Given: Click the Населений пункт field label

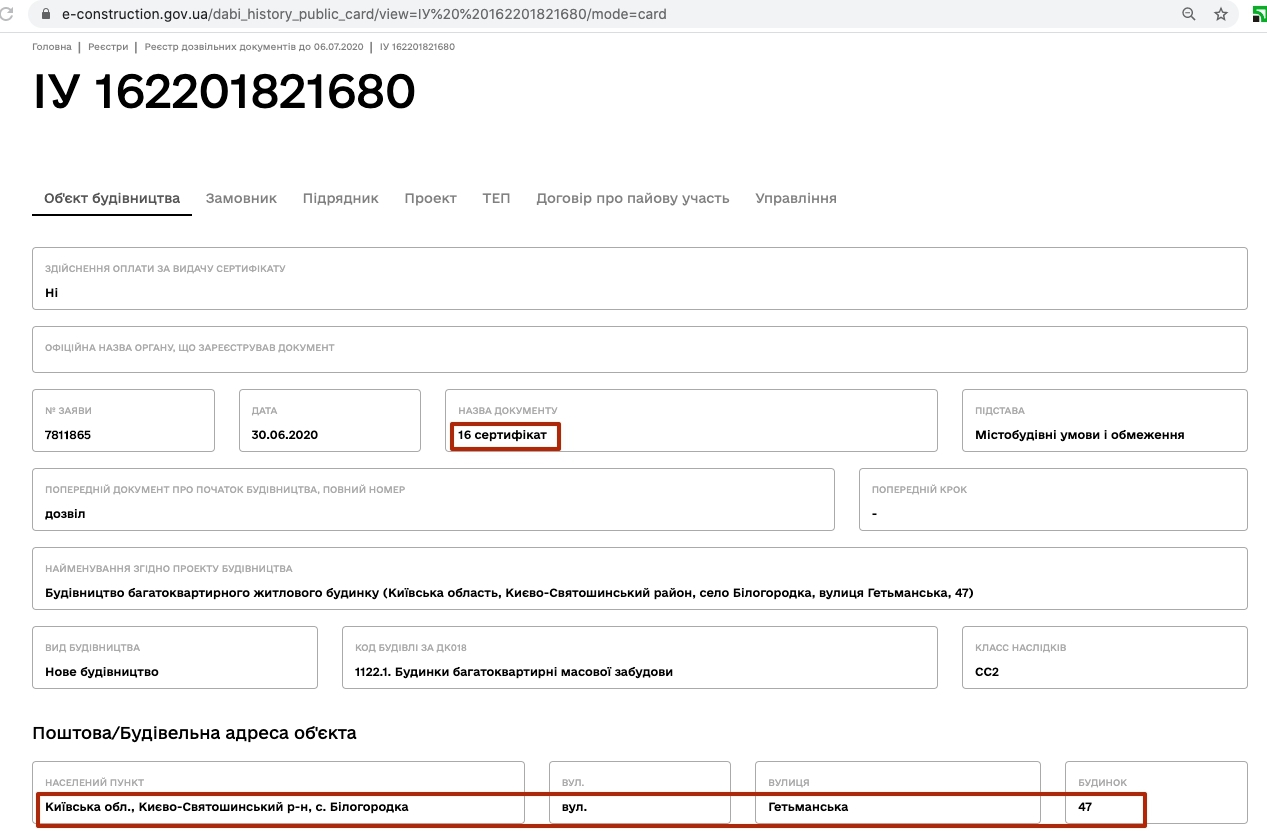Looking at the screenshot, I should pyautogui.click(x=95, y=783).
